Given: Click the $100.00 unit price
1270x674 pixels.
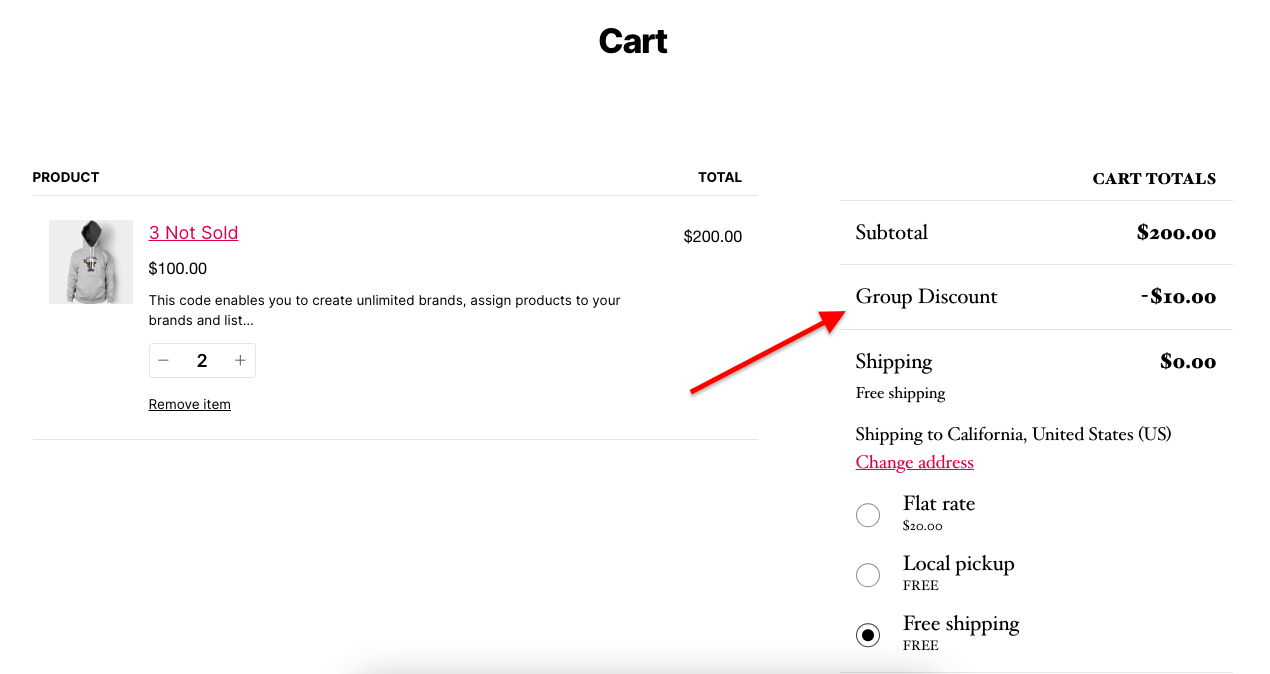Looking at the screenshot, I should 178,268.
